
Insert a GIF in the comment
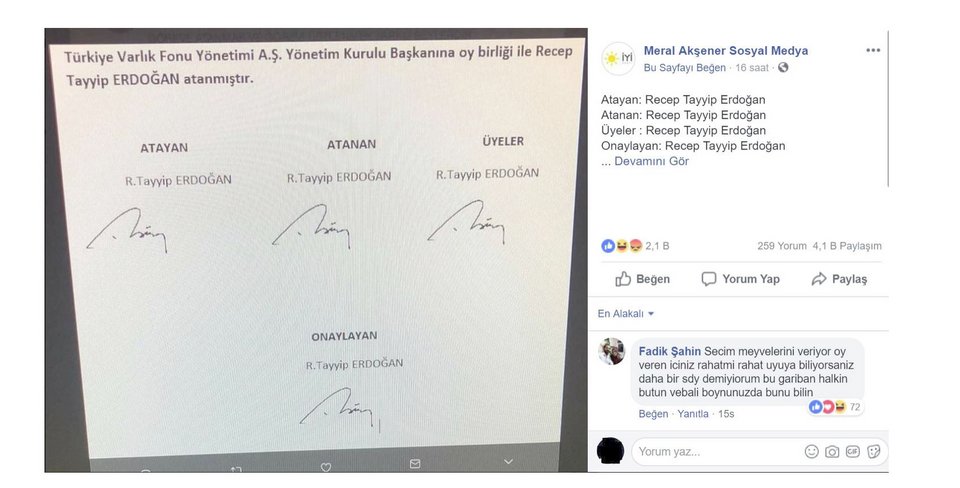852,452
